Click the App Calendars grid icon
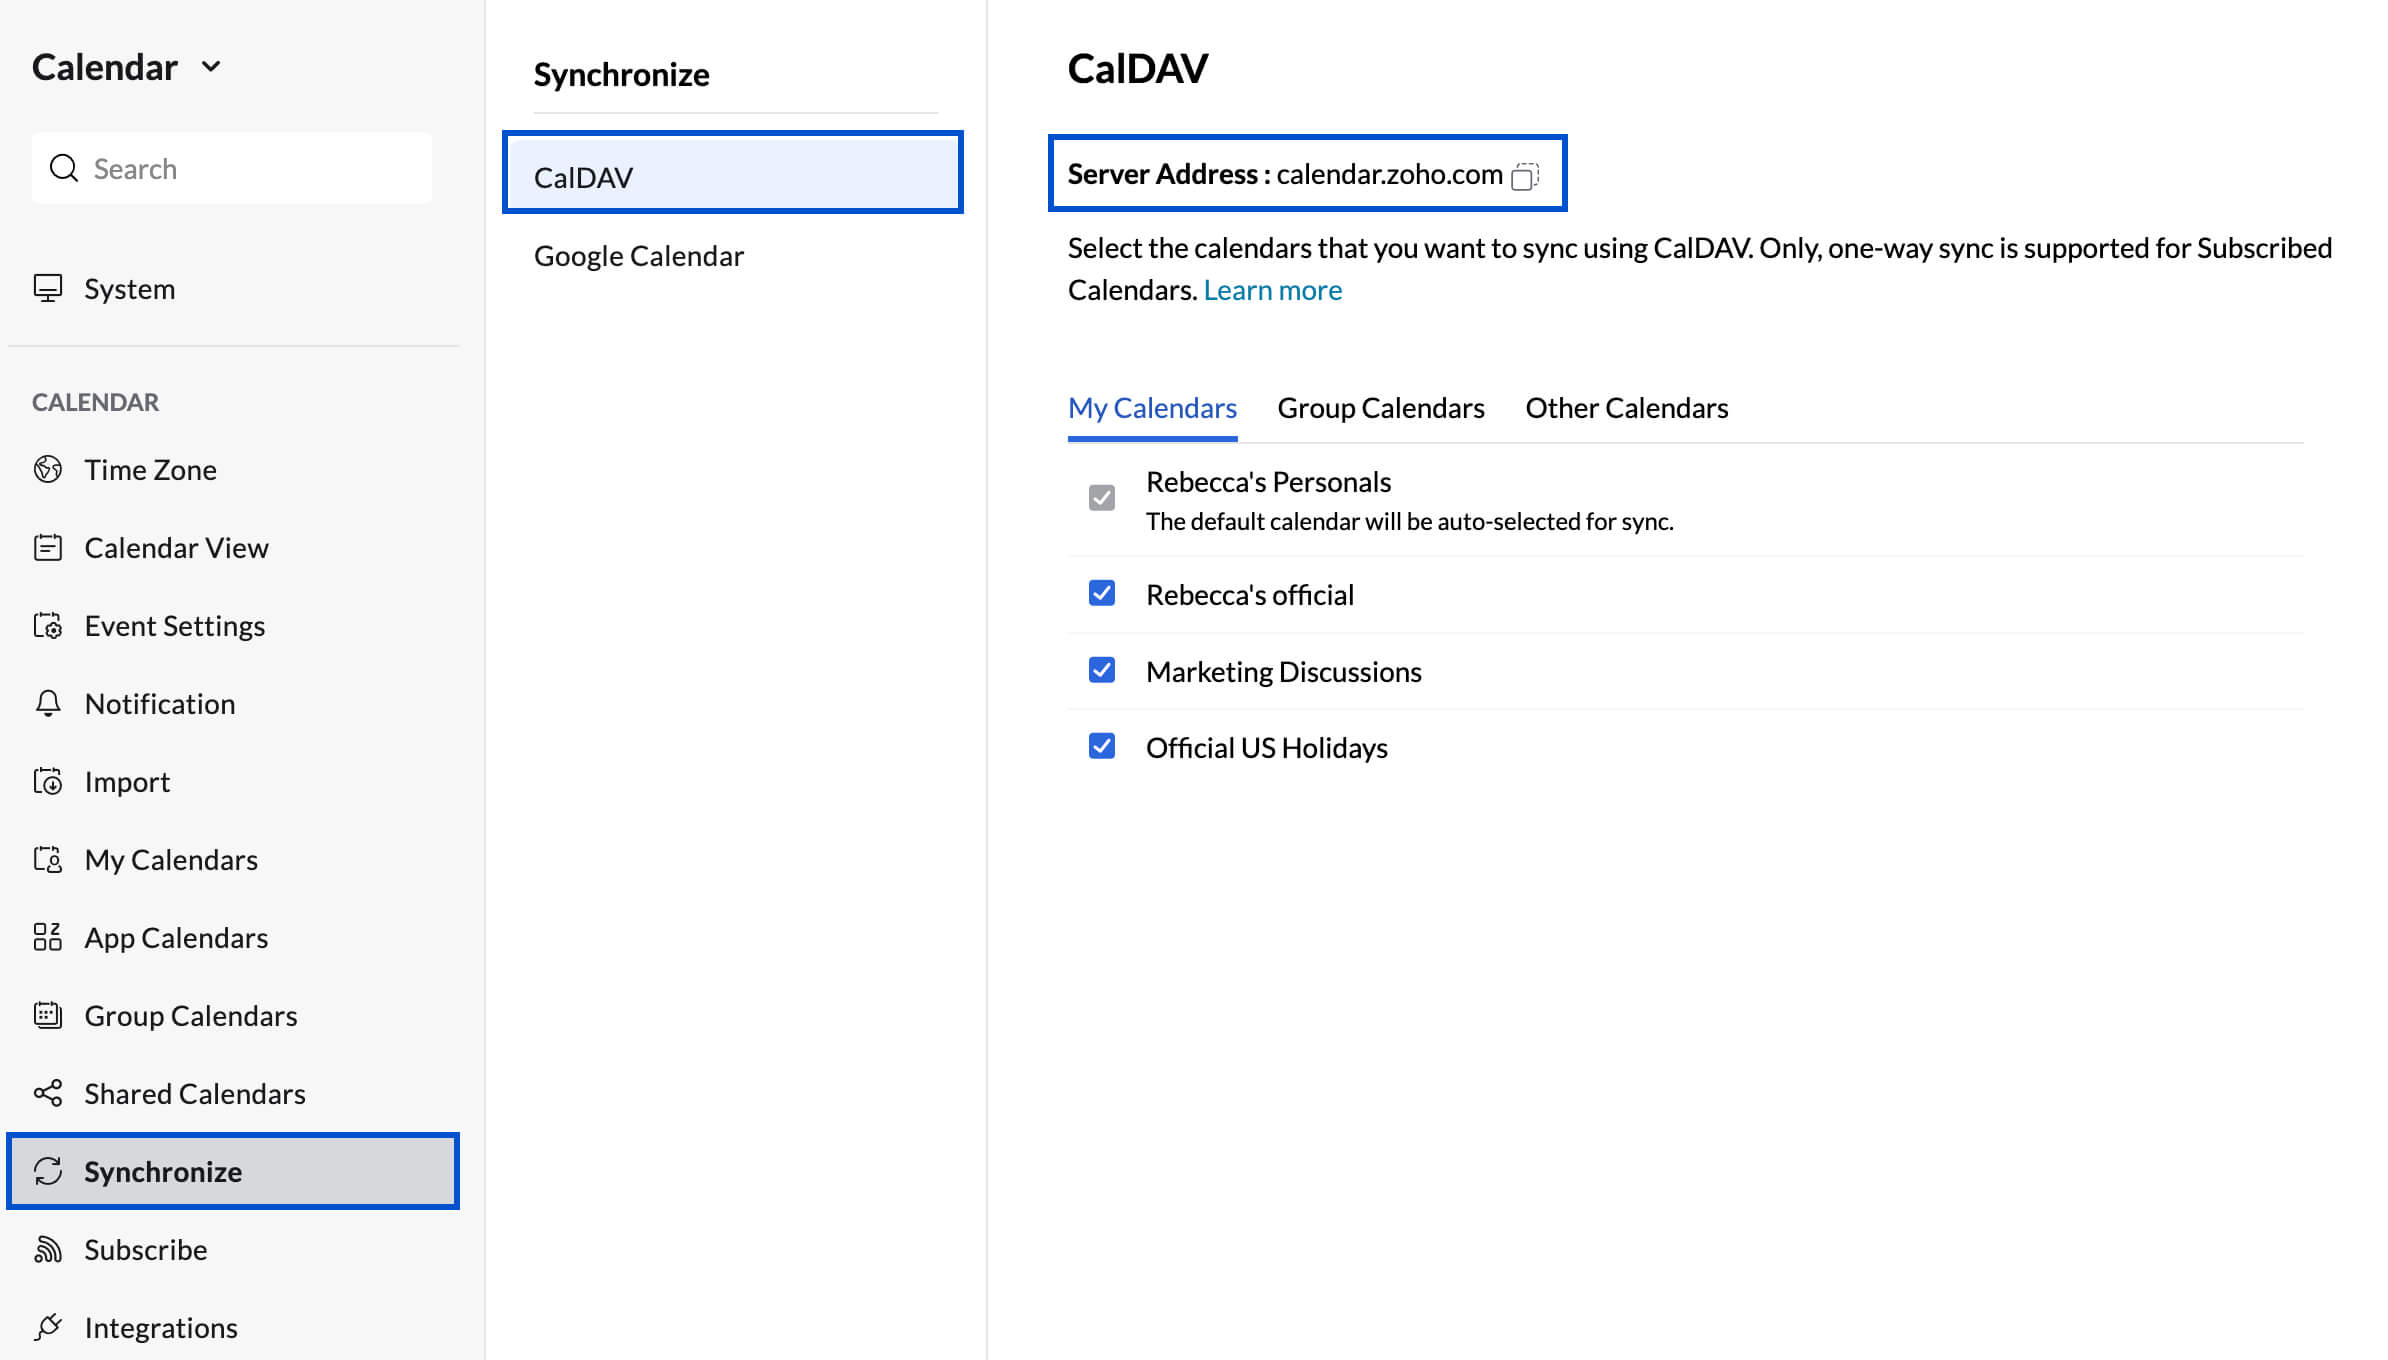2388x1360 pixels. (48, 937)
